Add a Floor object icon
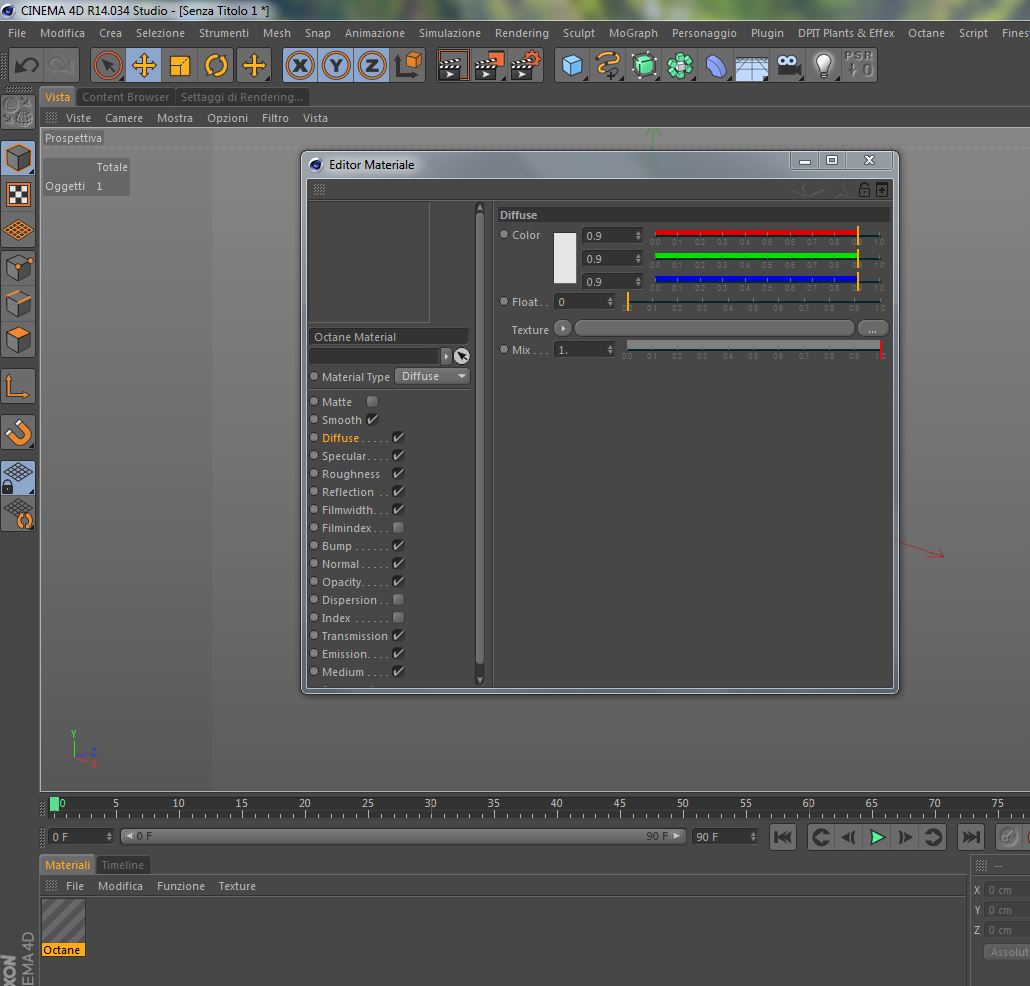The image size is (1030, 986). (751, 66)
